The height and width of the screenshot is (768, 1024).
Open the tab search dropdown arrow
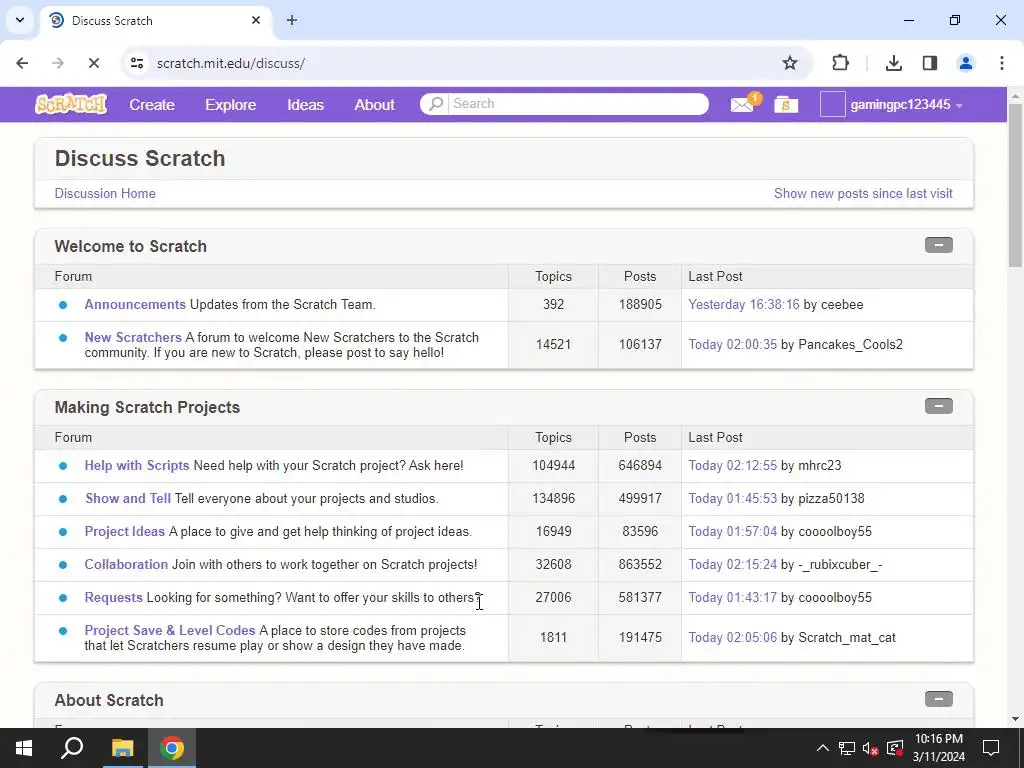coord(20,20)
